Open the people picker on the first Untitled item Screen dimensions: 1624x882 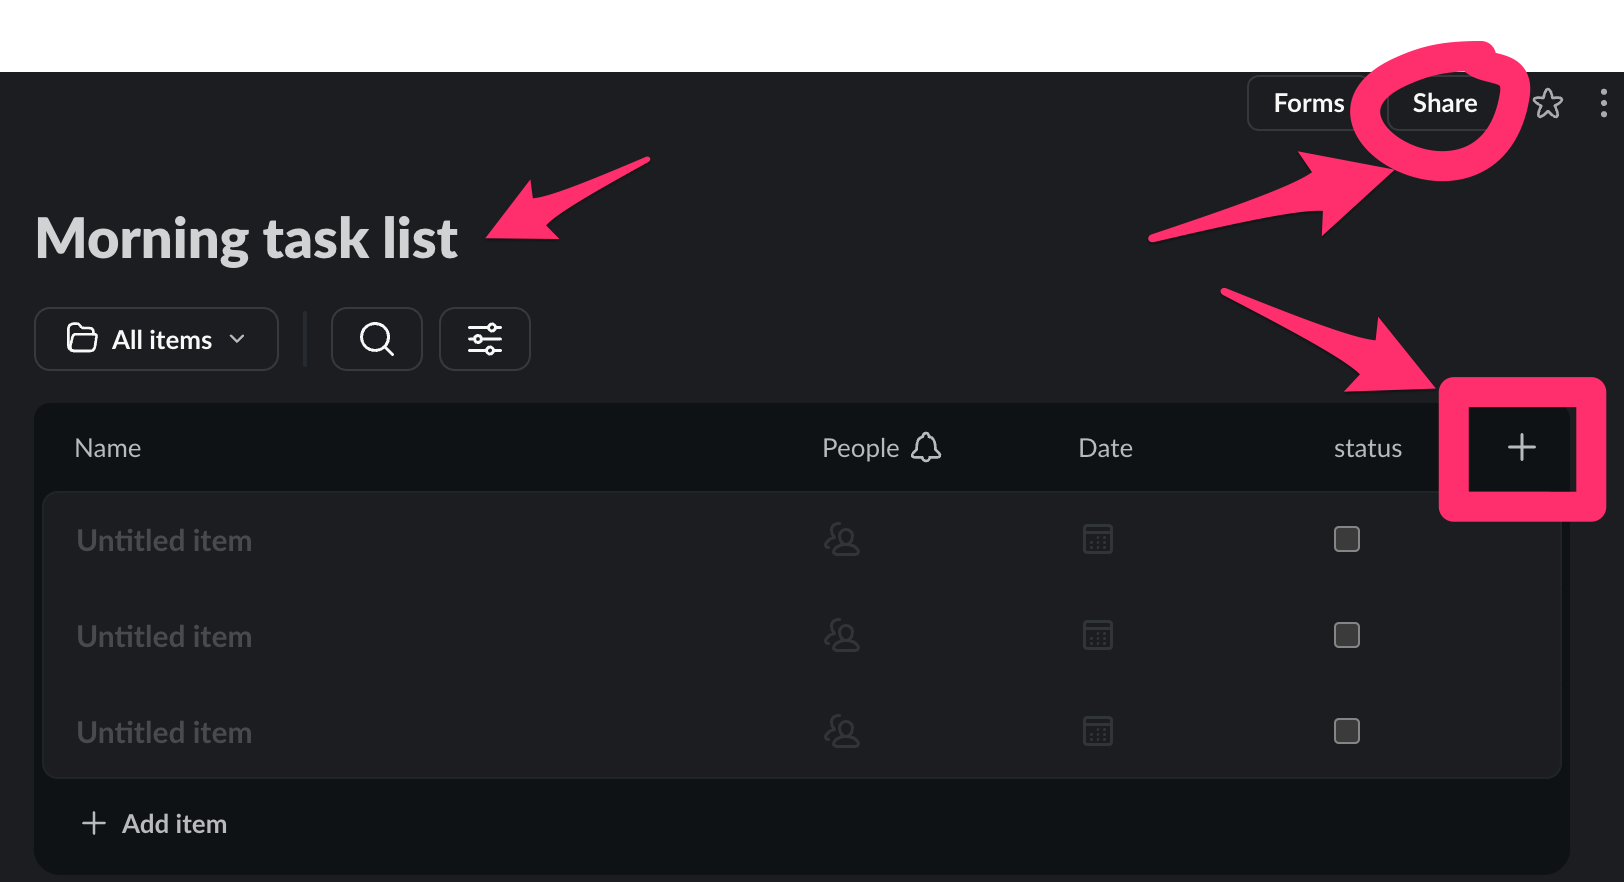pos(842,540)
